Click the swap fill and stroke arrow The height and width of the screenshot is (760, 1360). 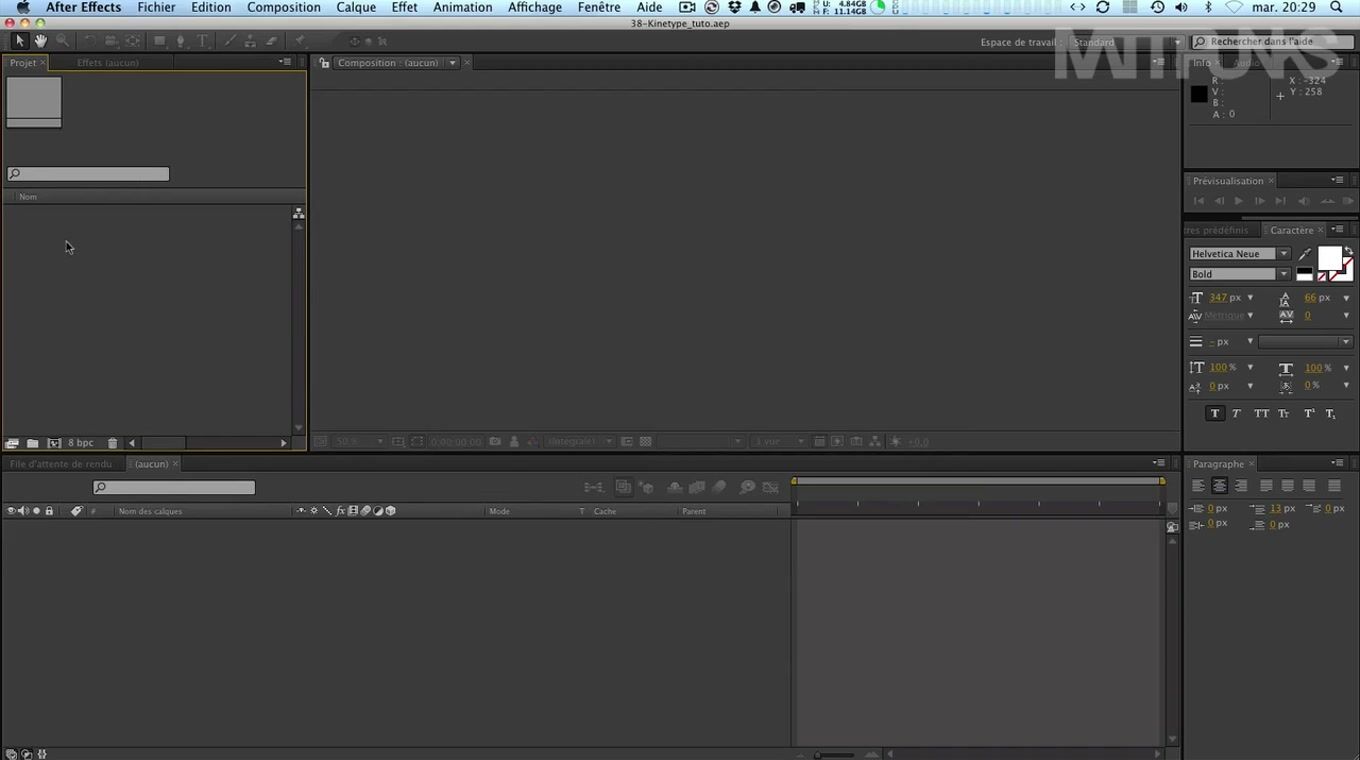(x=1348, y=250)
